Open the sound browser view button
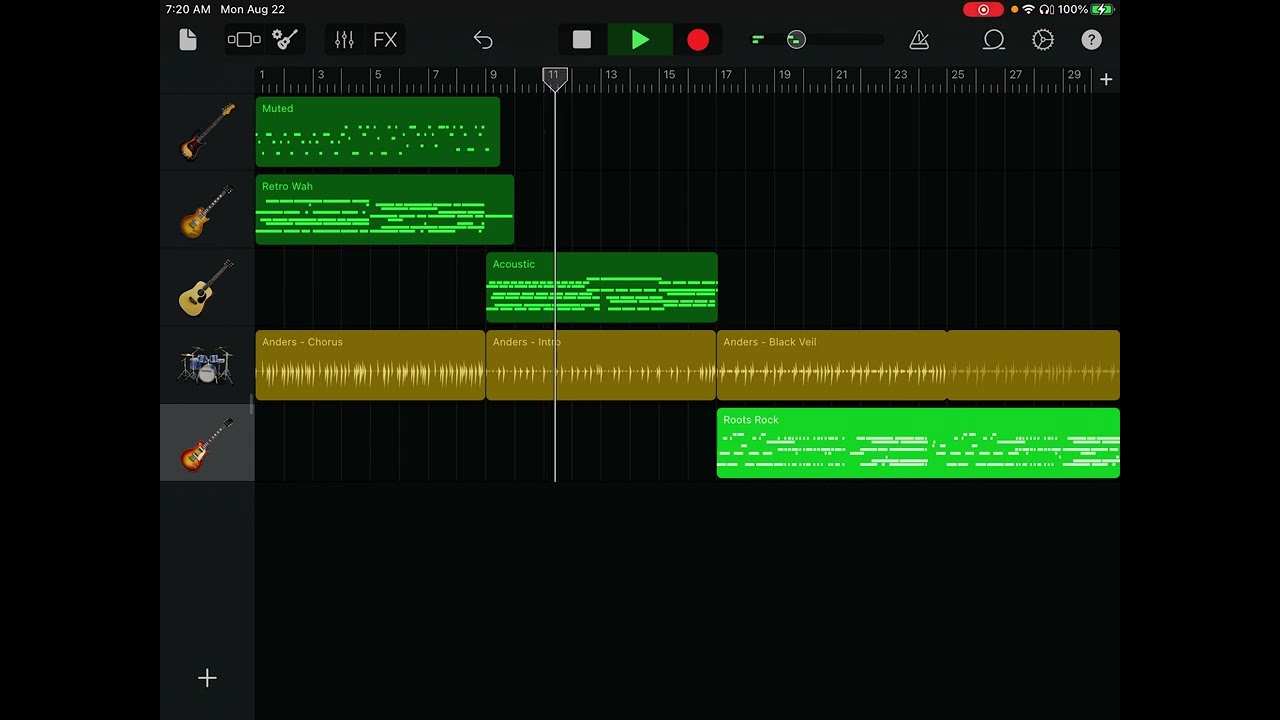 (244, 40)
